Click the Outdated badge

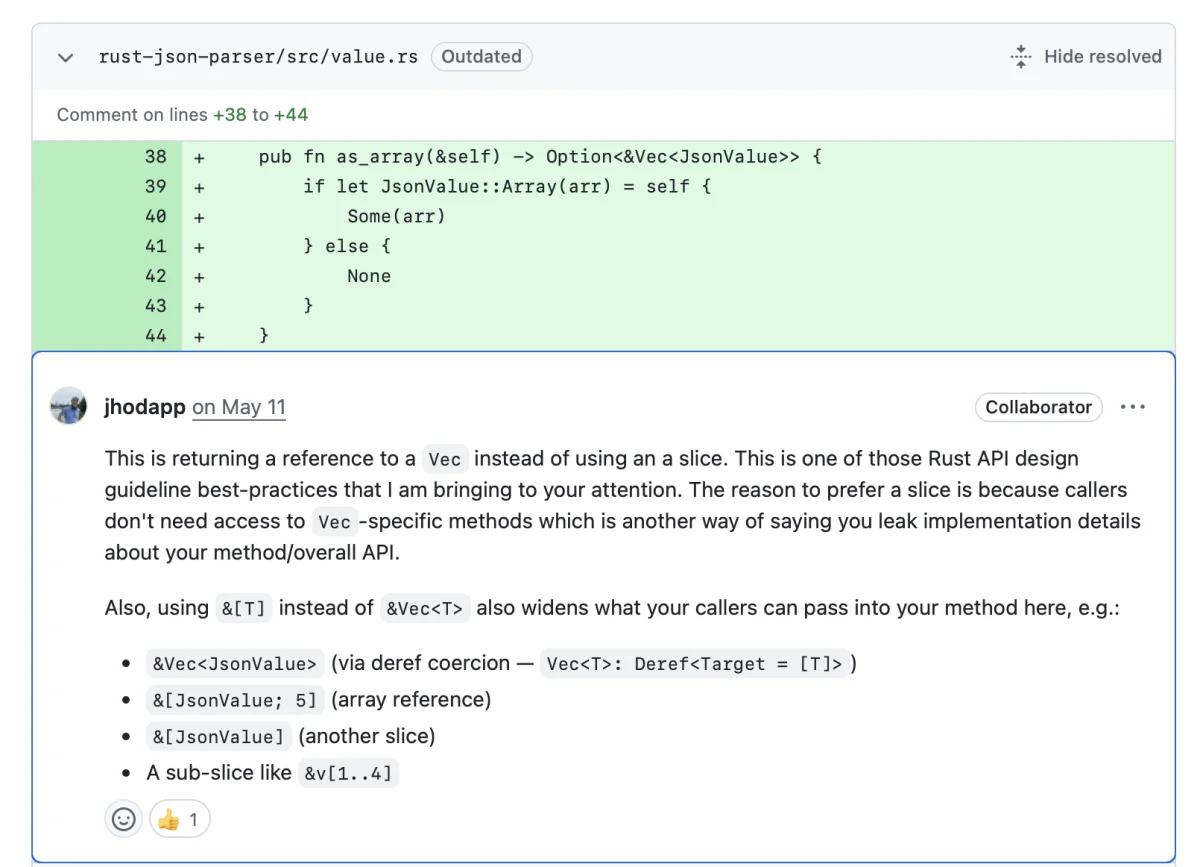[x=482, y=57]
